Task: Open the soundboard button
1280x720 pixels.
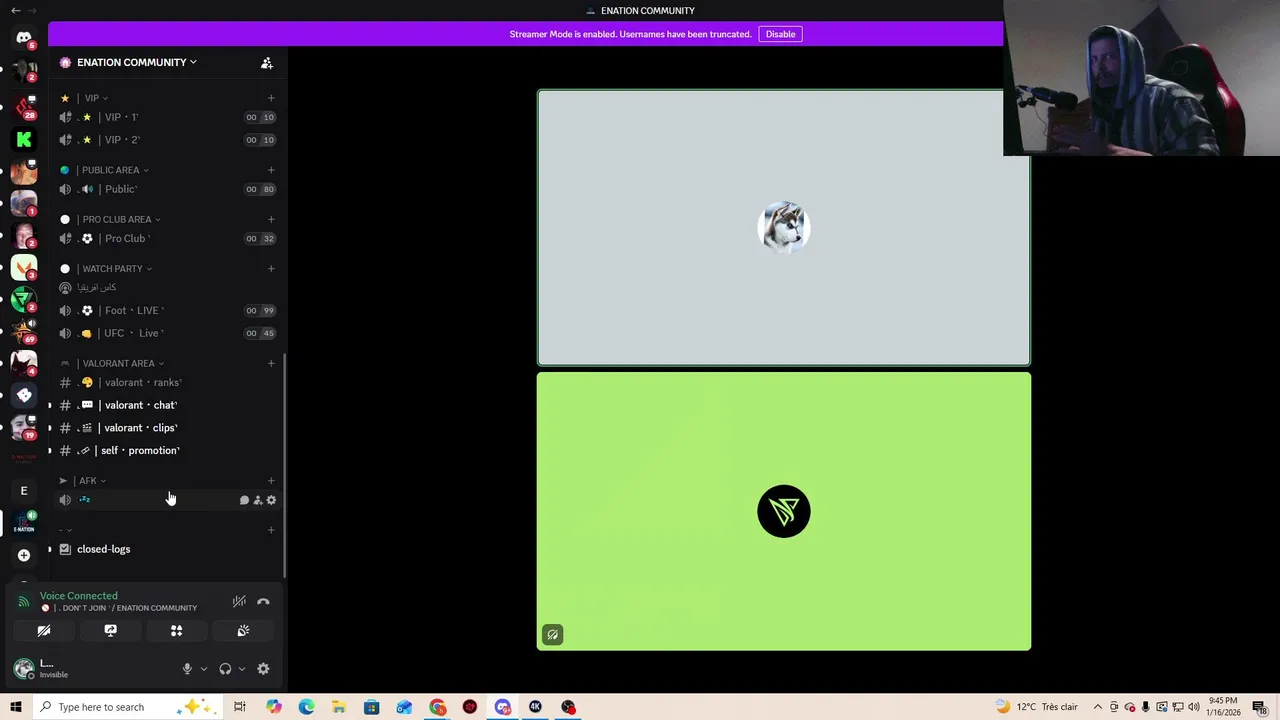Action: pos(243,631)
